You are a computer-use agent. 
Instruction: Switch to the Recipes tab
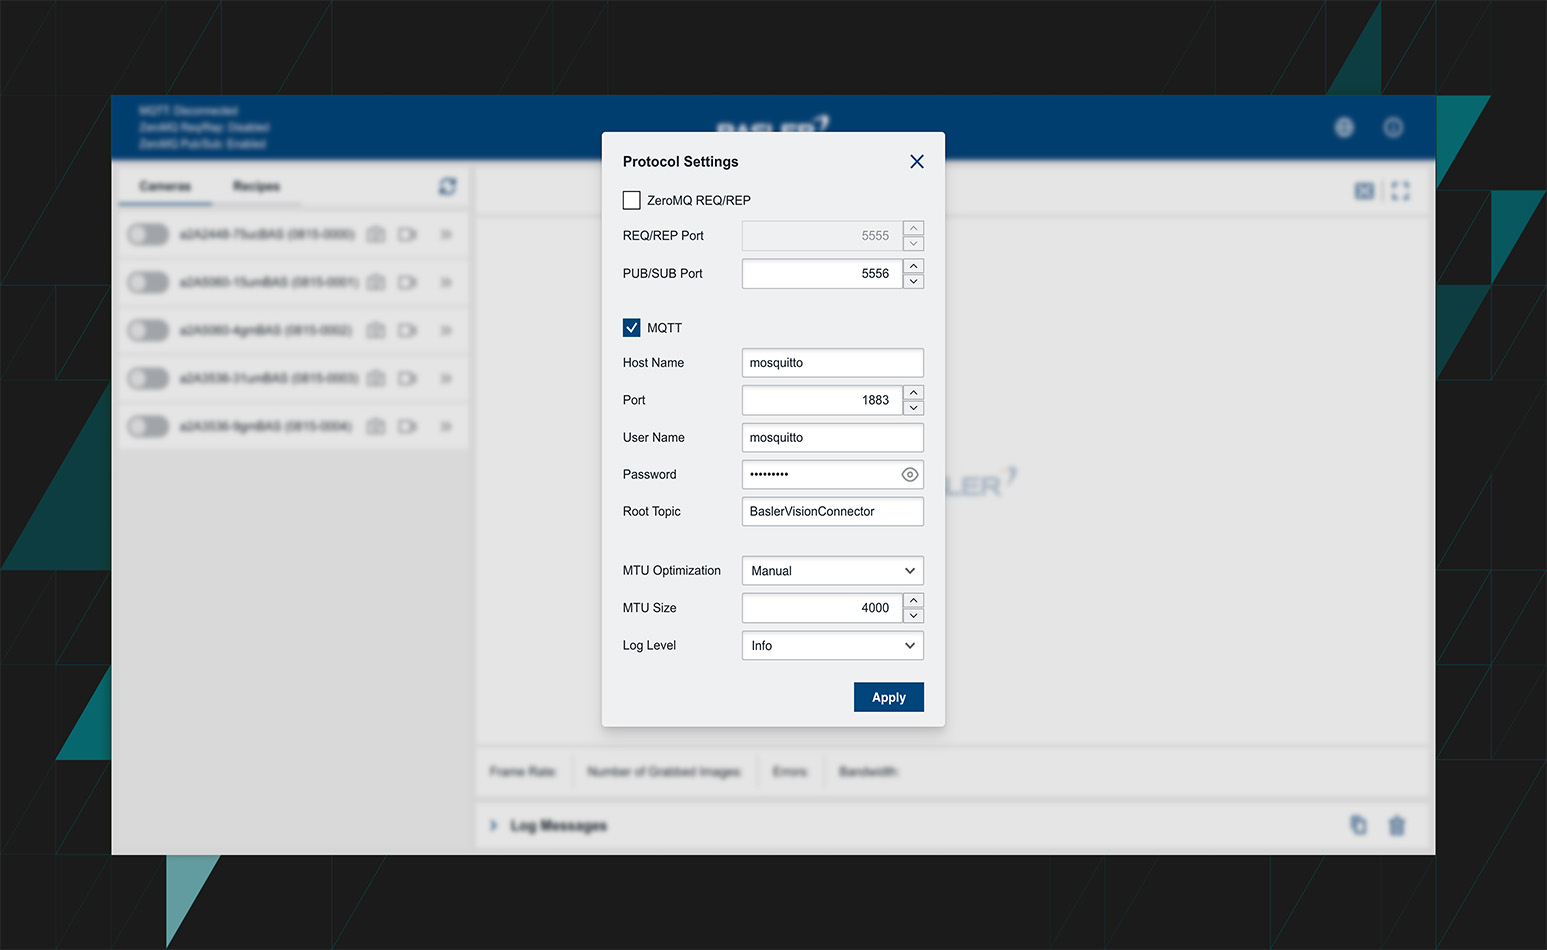tap(257, 187)
